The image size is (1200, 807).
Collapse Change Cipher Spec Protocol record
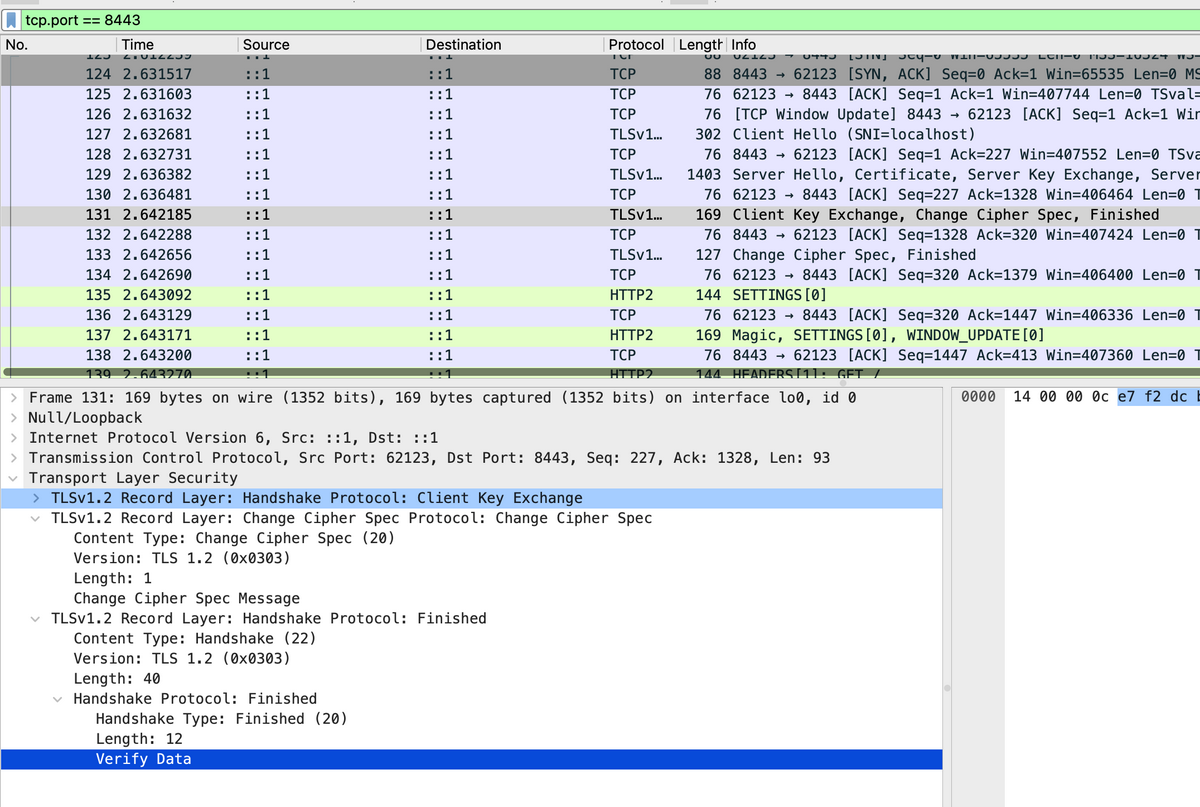[36, 518]
